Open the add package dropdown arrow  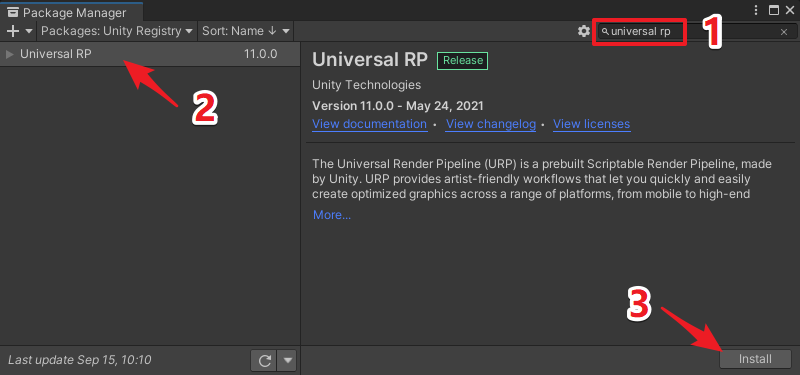pyautogui.click(x=29, y=31)
